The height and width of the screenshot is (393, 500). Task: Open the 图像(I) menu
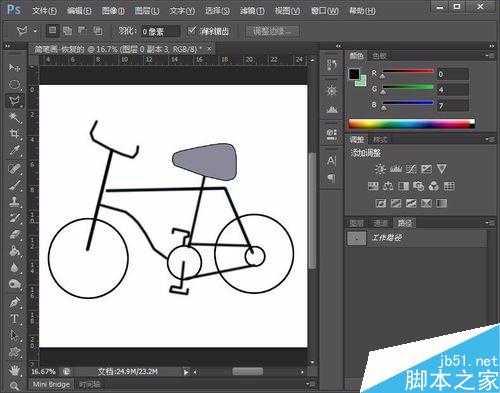click(113, 11)
